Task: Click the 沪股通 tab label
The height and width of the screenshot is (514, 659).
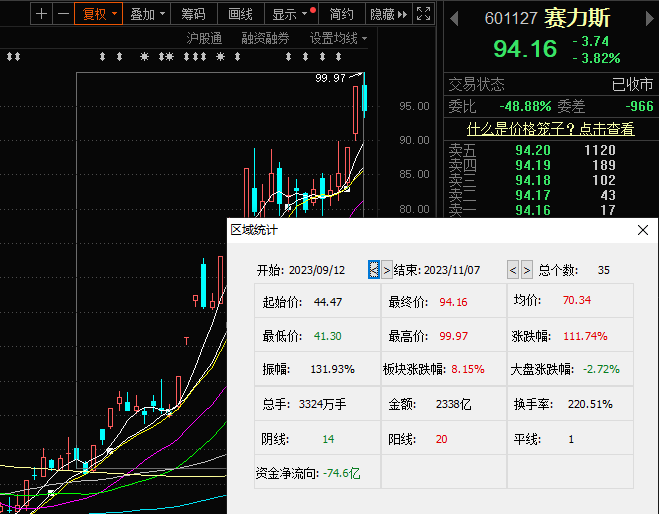Action: [x=204, y=38]
